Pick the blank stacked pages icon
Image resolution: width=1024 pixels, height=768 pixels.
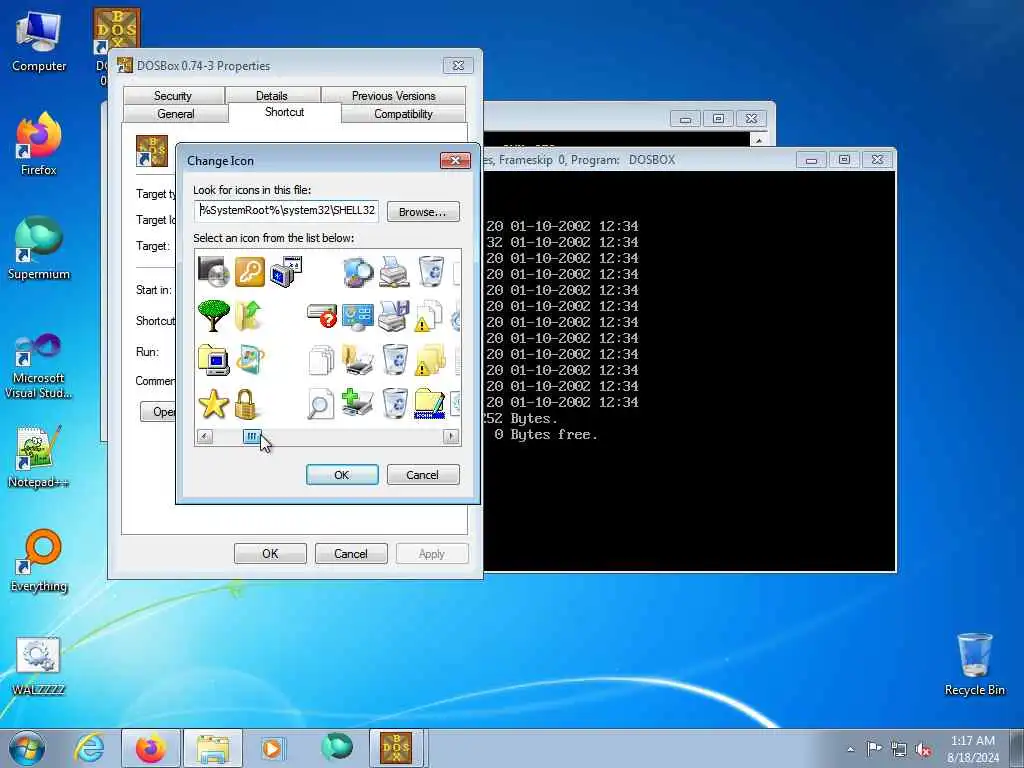321,359
